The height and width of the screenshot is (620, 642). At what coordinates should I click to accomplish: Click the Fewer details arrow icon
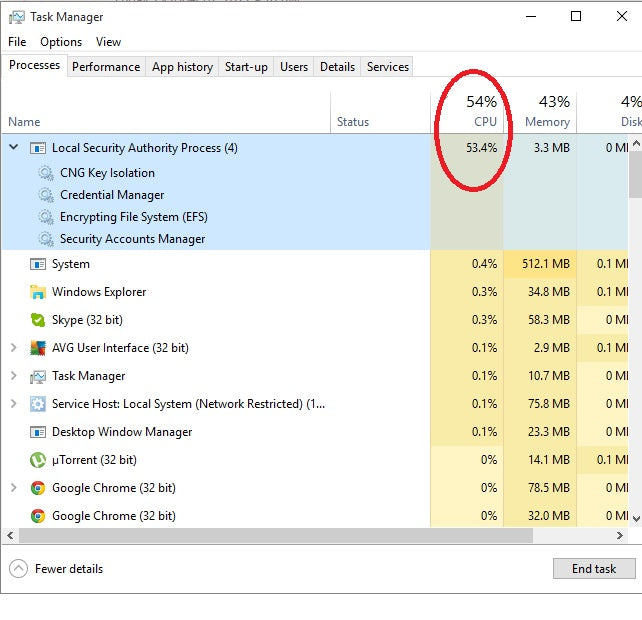click(x=18, y=568)
